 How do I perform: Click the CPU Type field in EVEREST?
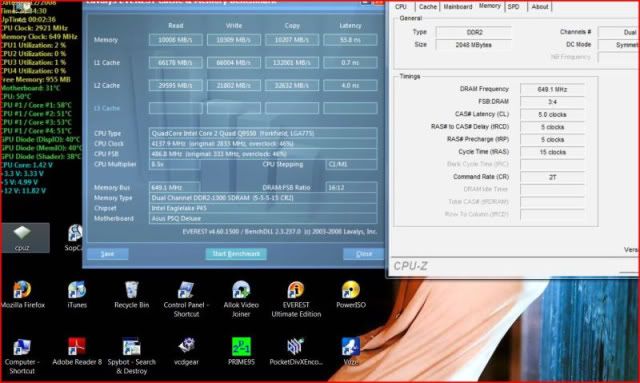pyautogui.click(x=263, y=133)
